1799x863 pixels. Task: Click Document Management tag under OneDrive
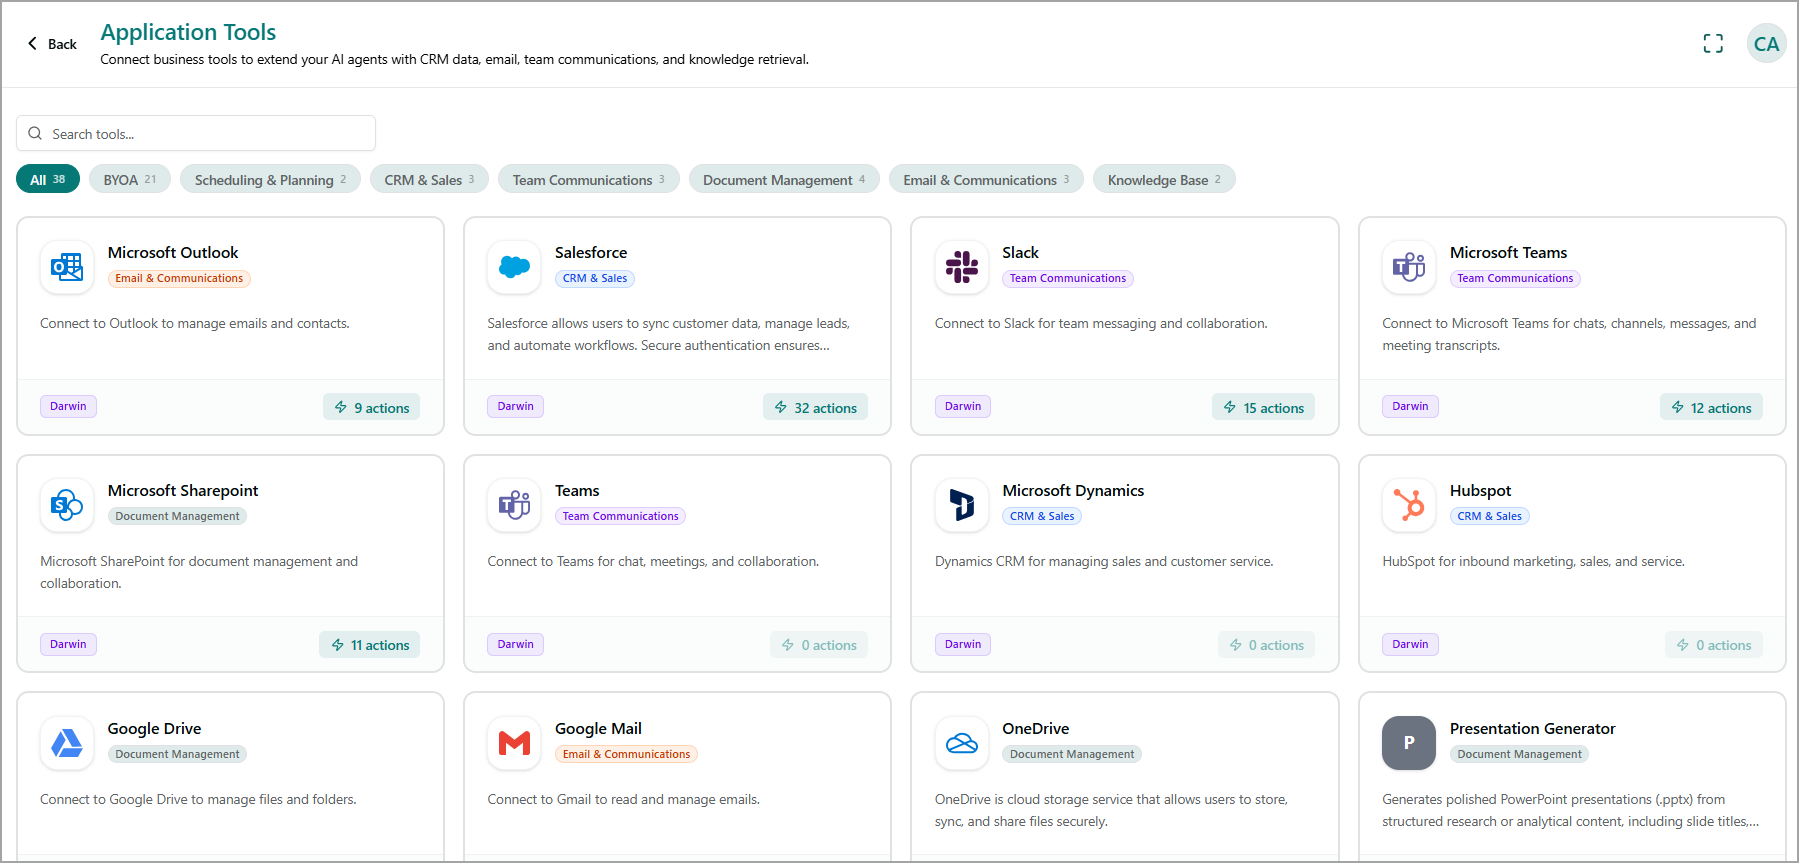point(1071,755)
